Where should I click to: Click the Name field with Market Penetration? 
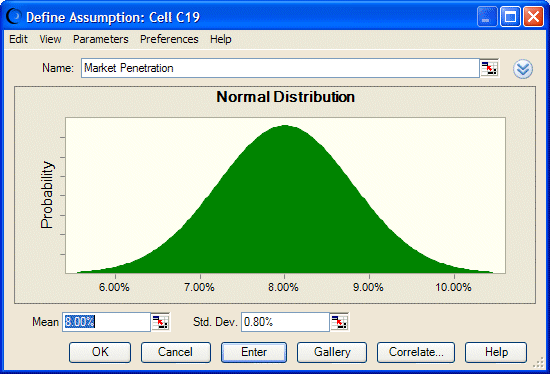(280, 68)
